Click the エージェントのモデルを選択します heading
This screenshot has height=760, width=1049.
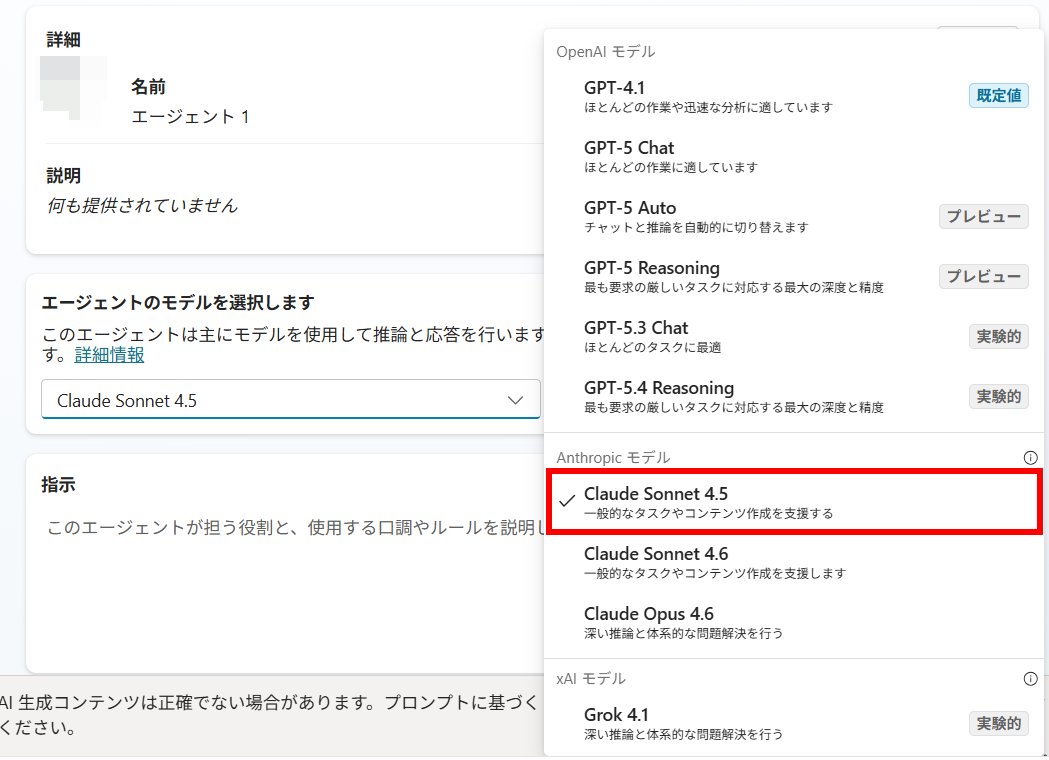click(x=177, y=302)
